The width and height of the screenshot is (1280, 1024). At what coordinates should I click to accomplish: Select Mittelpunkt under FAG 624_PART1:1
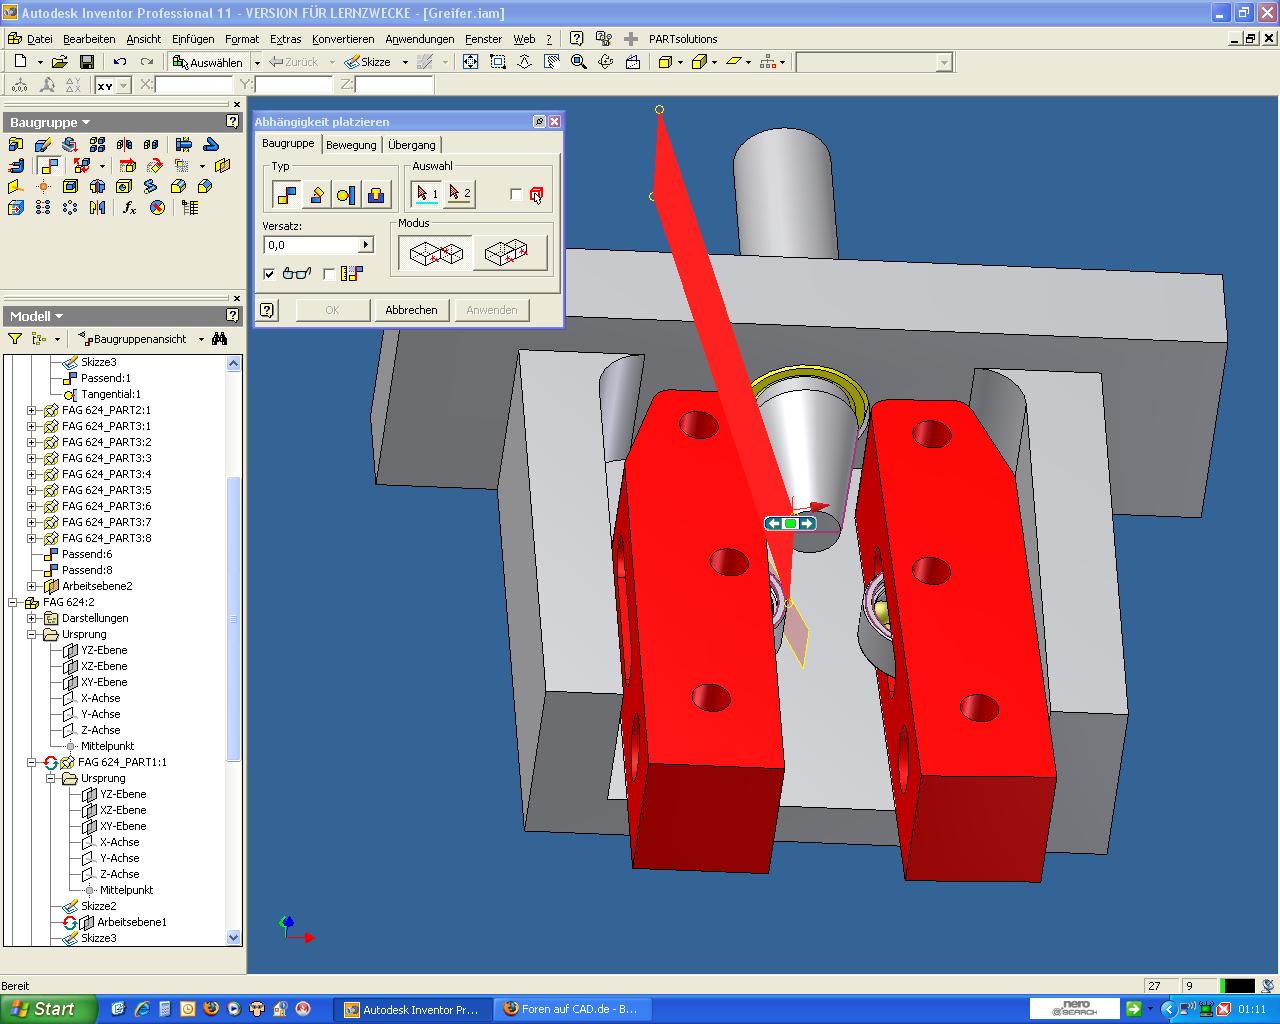point(126,890)
